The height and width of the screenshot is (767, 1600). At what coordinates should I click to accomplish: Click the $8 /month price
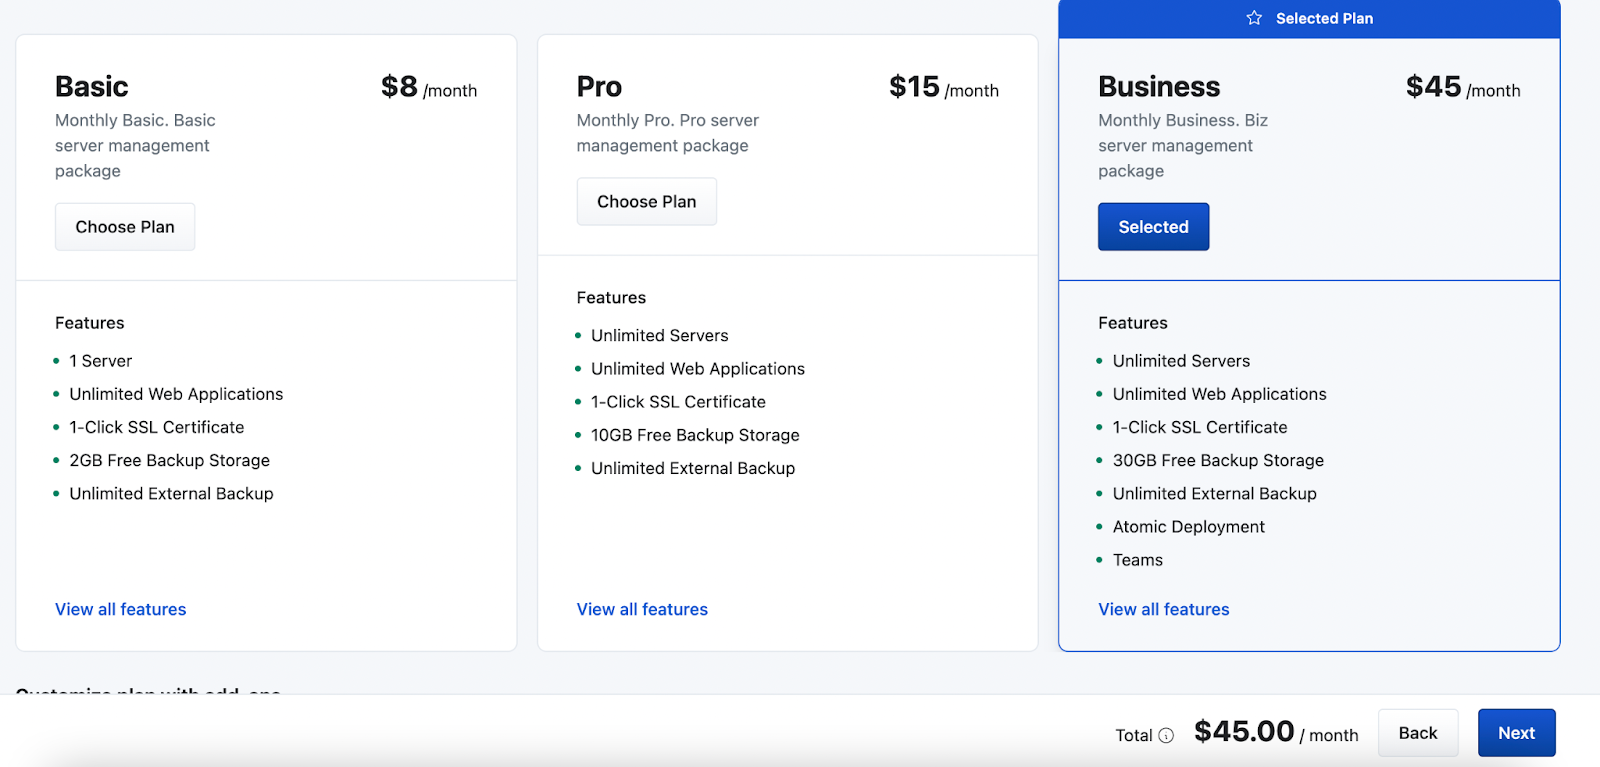pos(429,88)
